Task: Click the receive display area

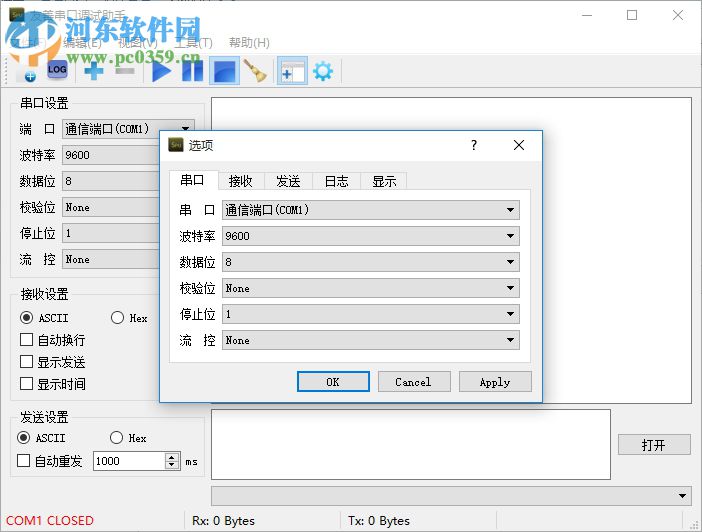Action: [451, 250]
